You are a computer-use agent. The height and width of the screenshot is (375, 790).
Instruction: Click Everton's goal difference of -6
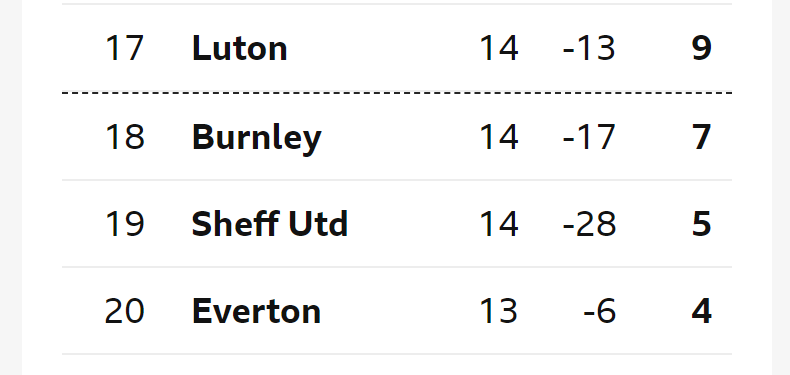[x=600, y=311]
